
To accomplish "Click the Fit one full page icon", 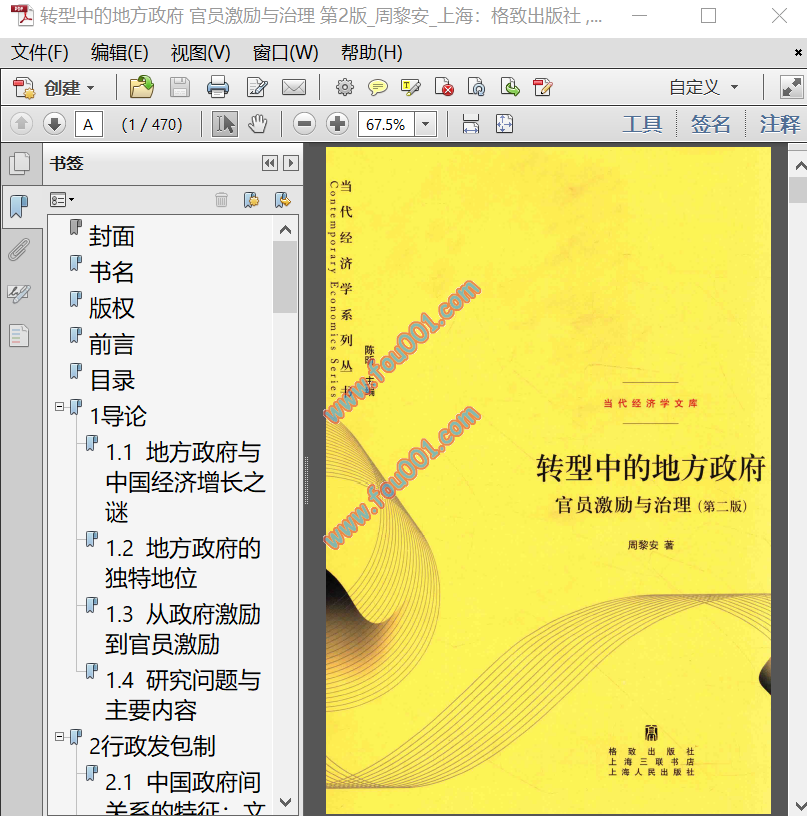I will (x=504, y=124).
